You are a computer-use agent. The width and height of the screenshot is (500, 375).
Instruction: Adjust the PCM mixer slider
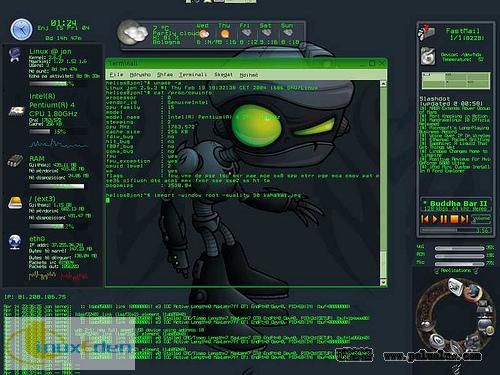(459, 256)
